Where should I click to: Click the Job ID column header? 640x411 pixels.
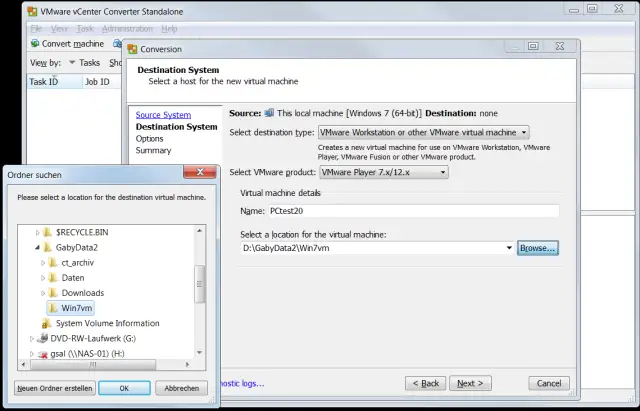[x=102, y=82]
